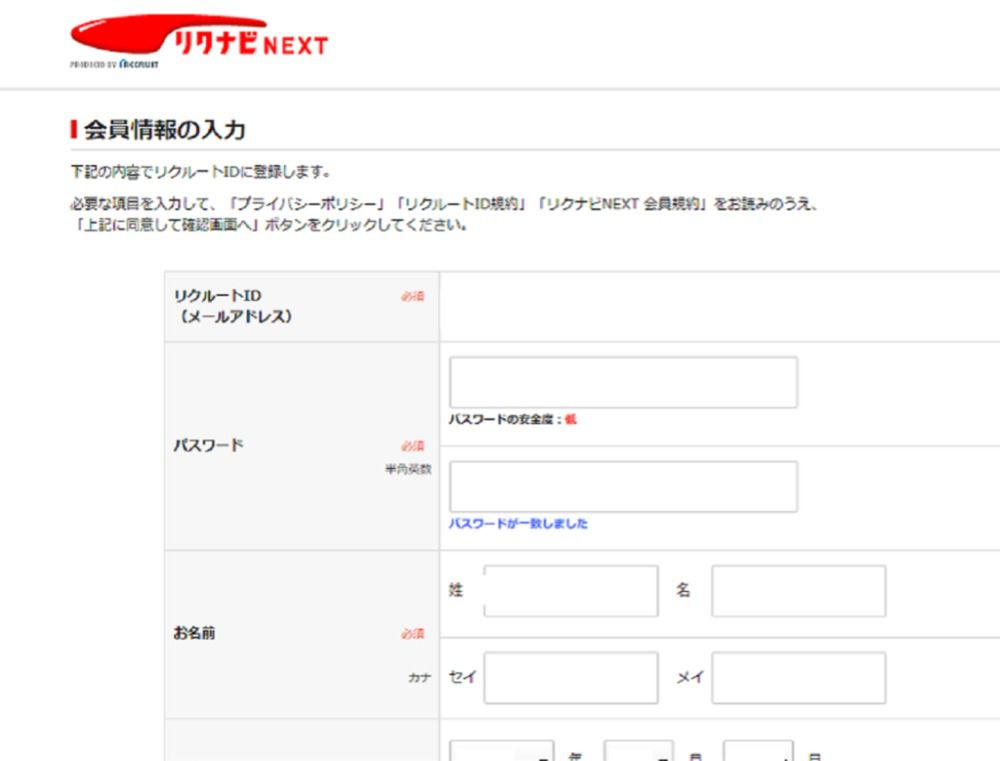
Task: Click the パスワードが一致しました message
Action: pos(518,524)
